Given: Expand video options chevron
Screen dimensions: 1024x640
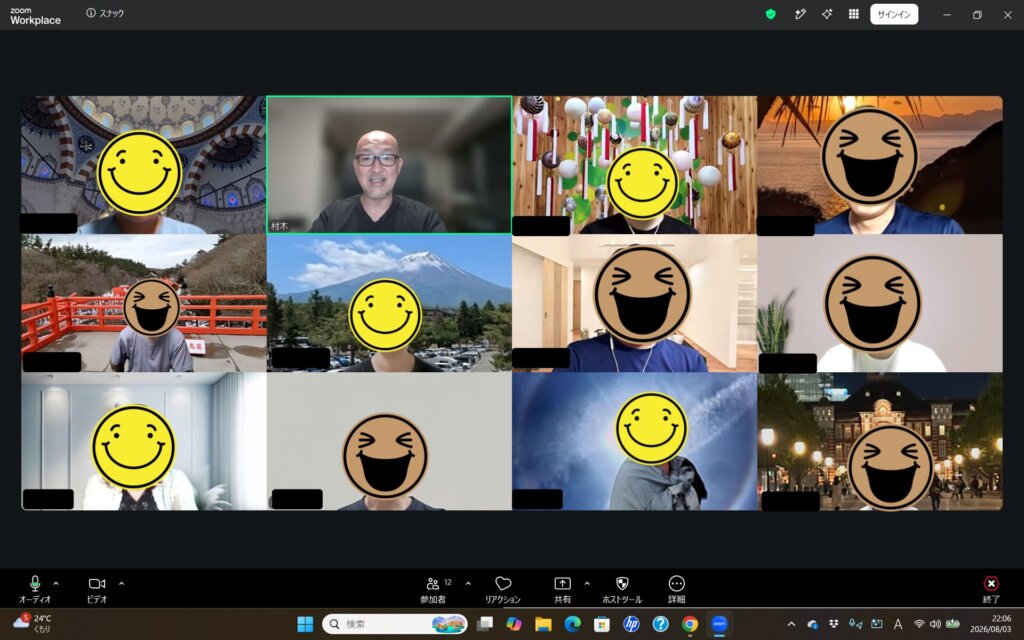Looking at the screenshot, I should click(121, 583).
